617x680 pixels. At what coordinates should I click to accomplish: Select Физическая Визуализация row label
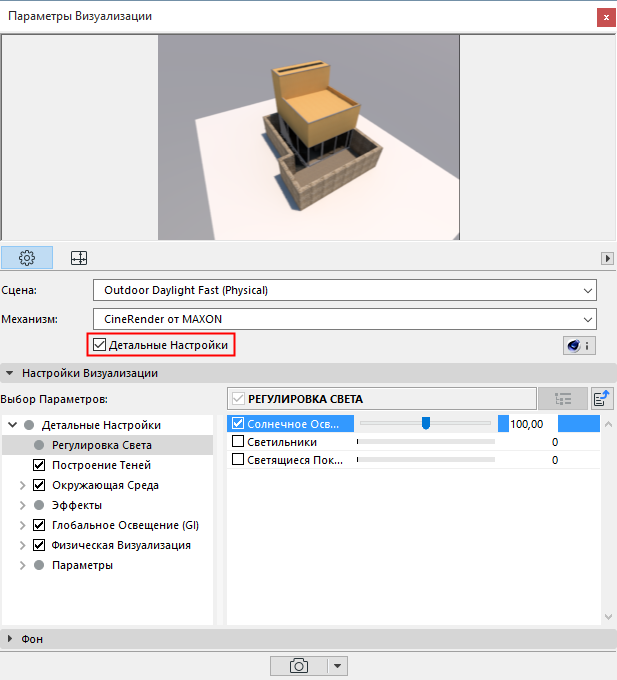pyautogui.click(x=121, y=545)
